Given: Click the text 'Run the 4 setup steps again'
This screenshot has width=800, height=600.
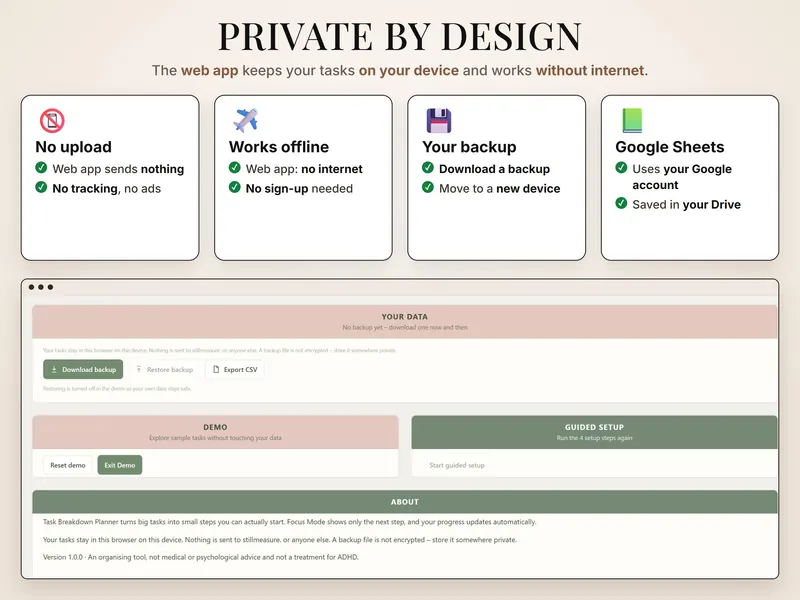Looking at the screenshot, I should (594, 438).
